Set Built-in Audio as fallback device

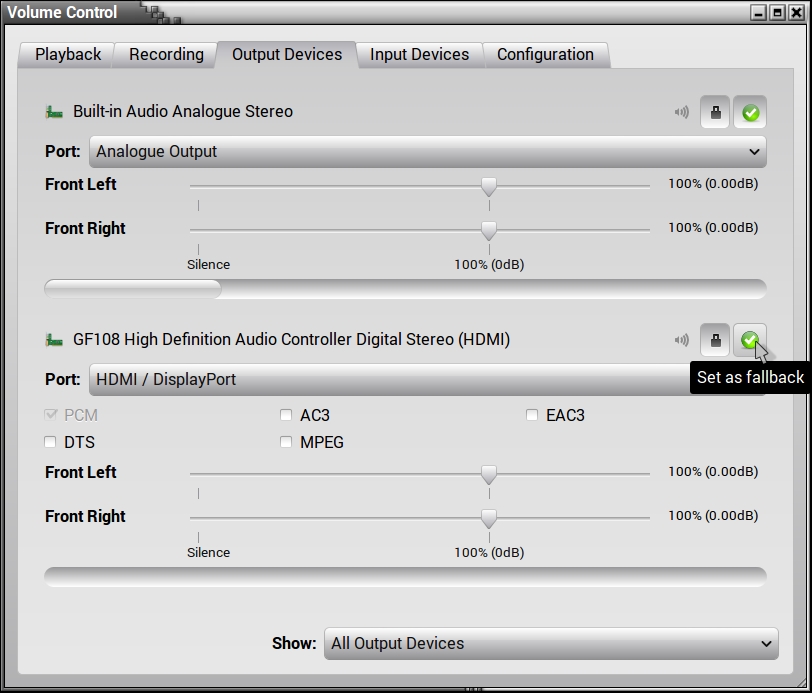(750, 112)
